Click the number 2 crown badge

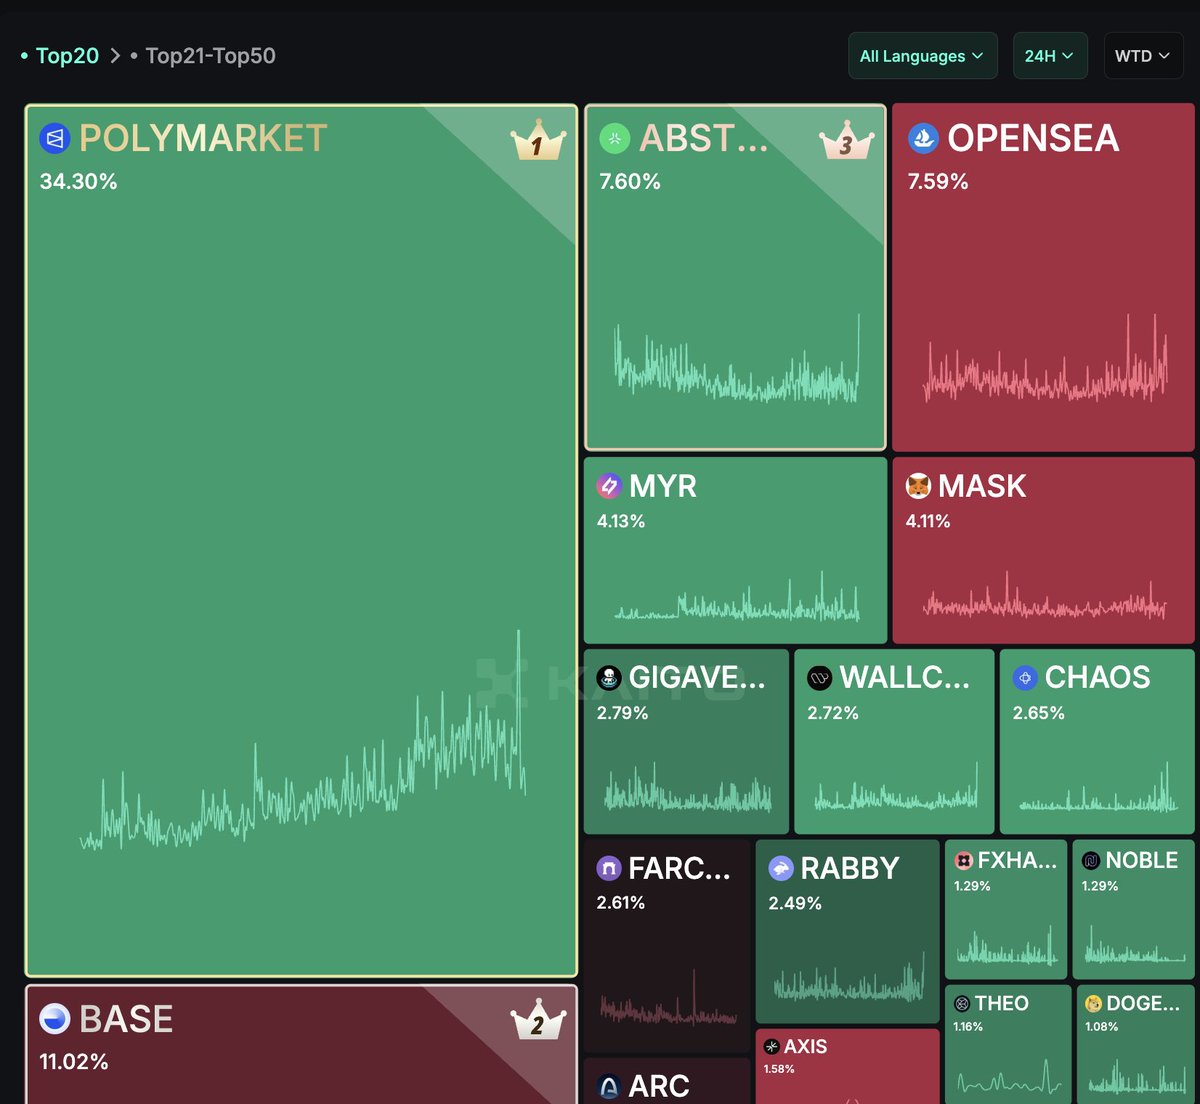click(x=538, y=1019)
